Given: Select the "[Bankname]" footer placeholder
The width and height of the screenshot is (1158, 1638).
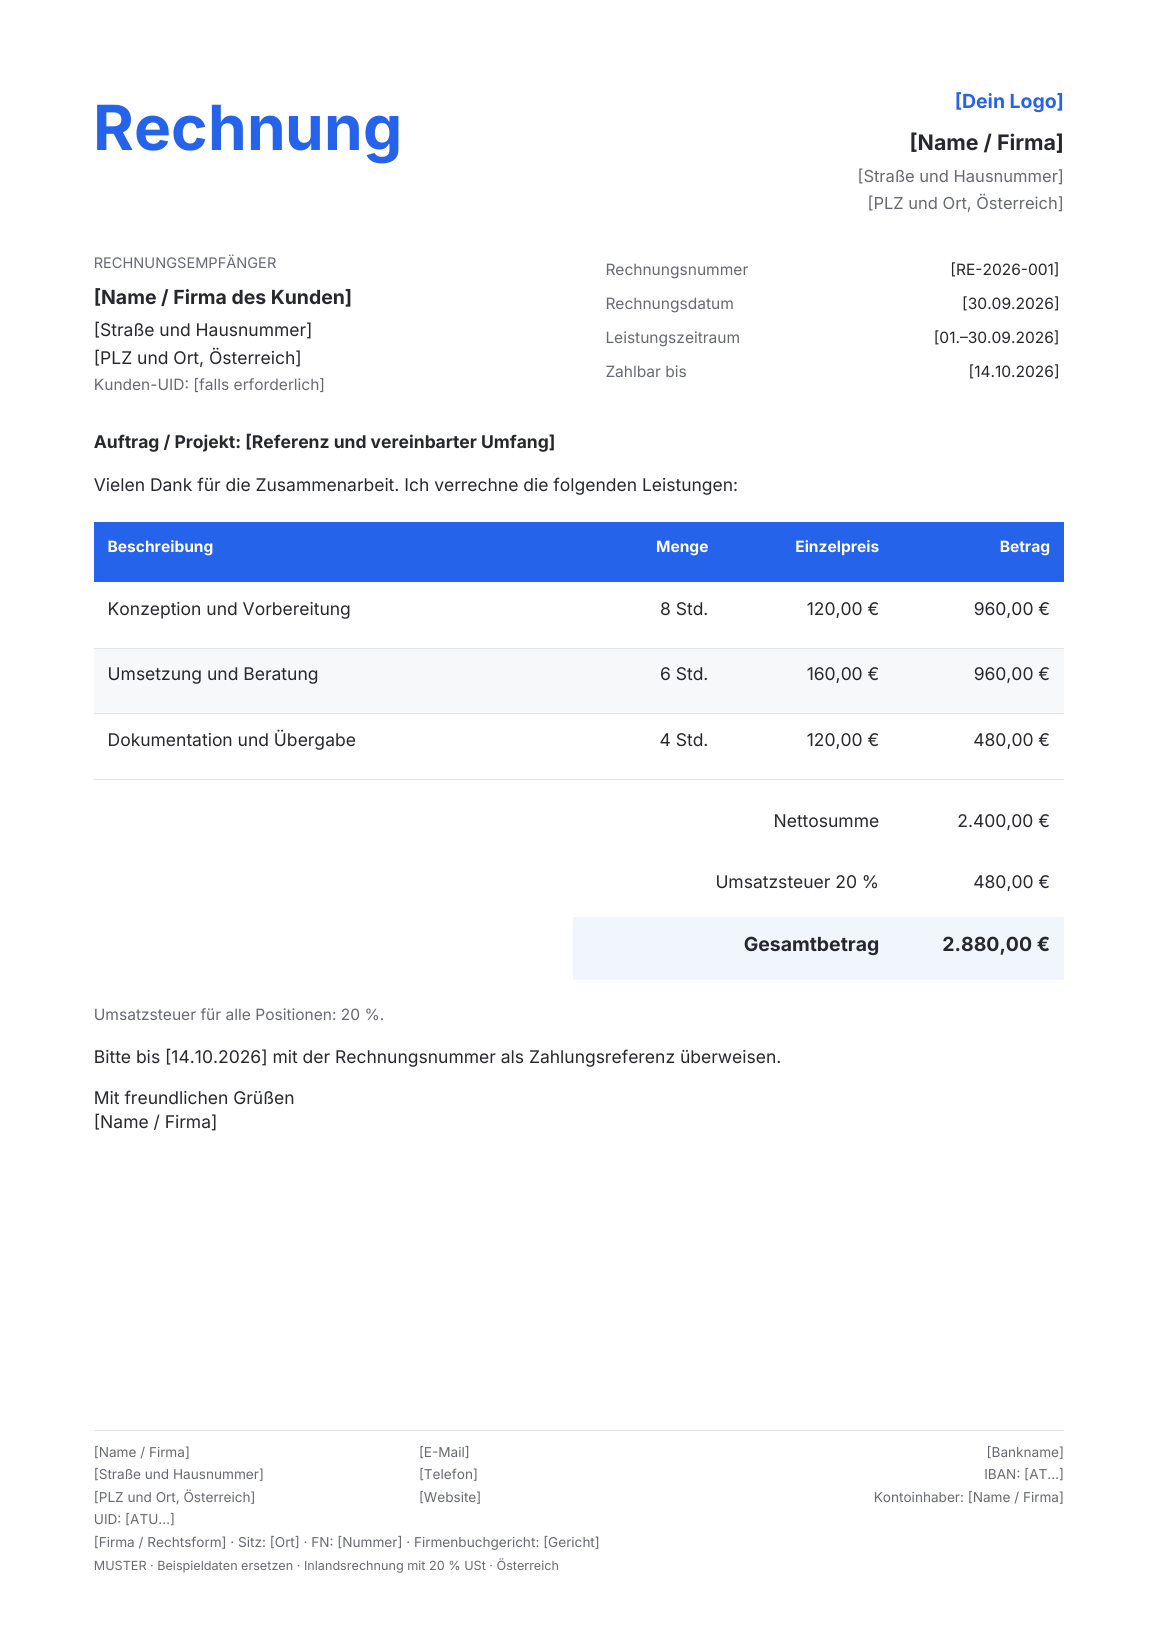Looking at the screenshot, I should point(1025,1452).
